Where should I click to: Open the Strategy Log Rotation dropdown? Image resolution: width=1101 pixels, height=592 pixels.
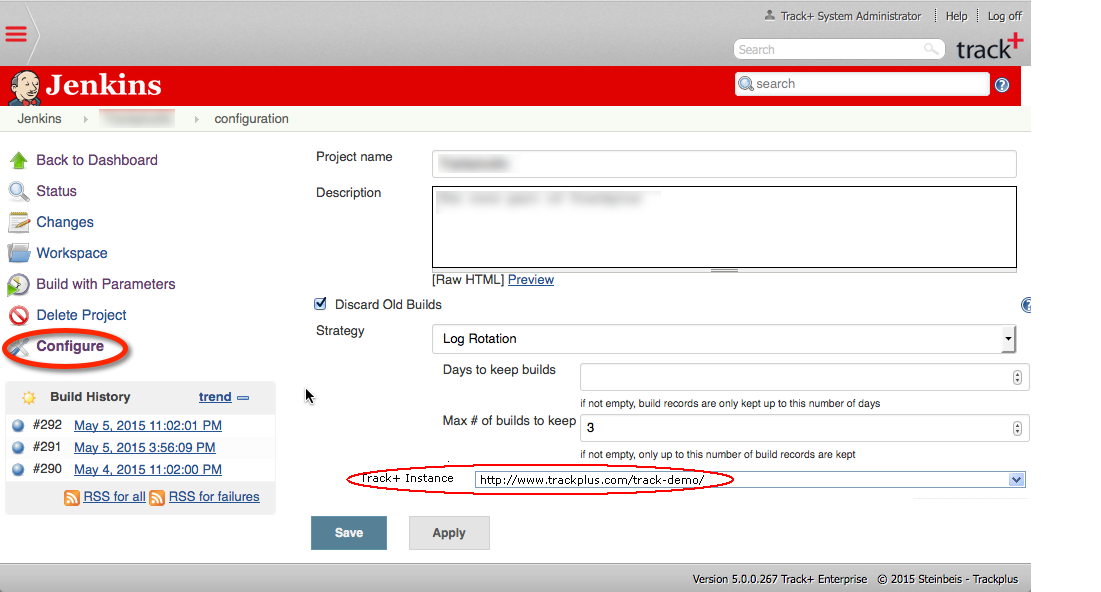1008,339
